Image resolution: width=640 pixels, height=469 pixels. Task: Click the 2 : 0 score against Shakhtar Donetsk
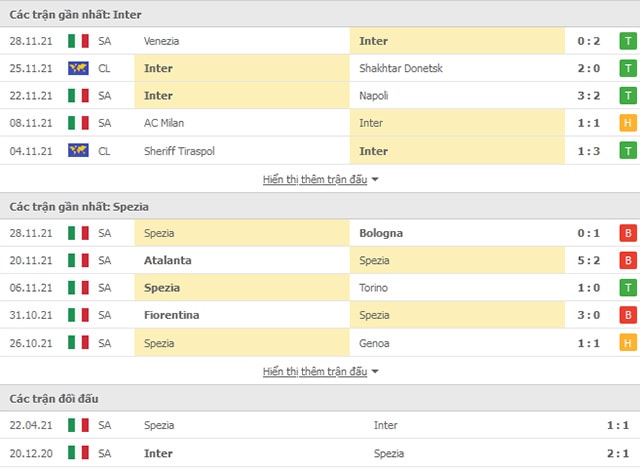point(589,68)
